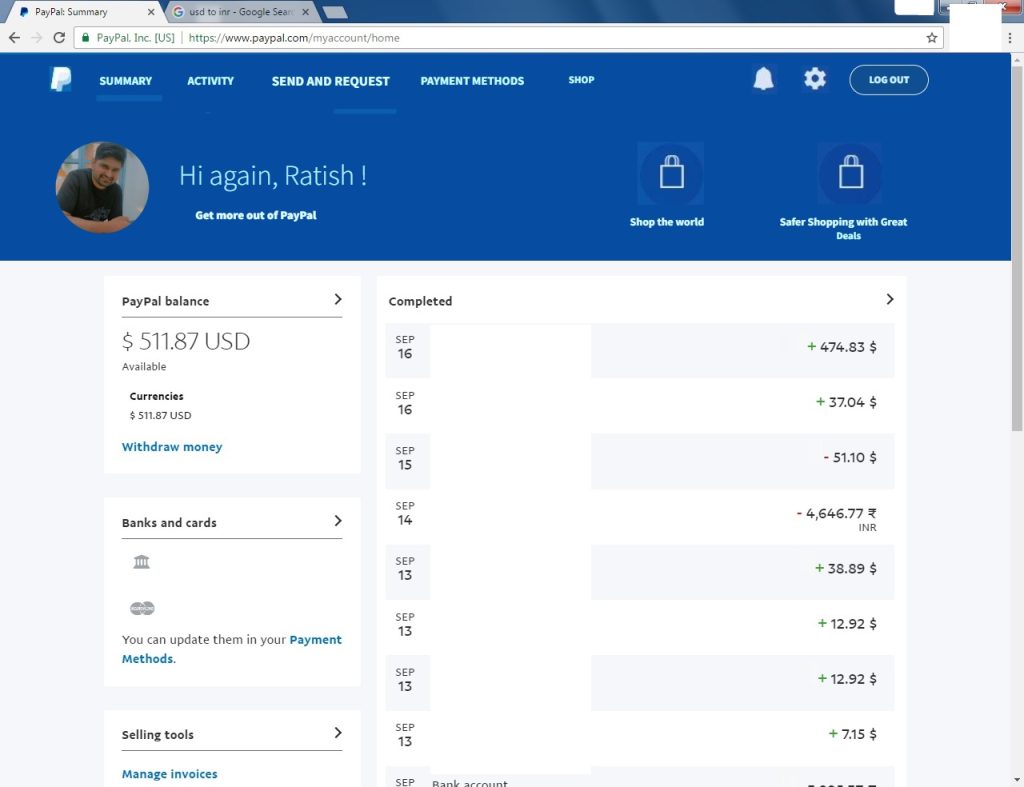Open the Sep 16 transaction of + 37.04 $

click(x=639, y=405)
